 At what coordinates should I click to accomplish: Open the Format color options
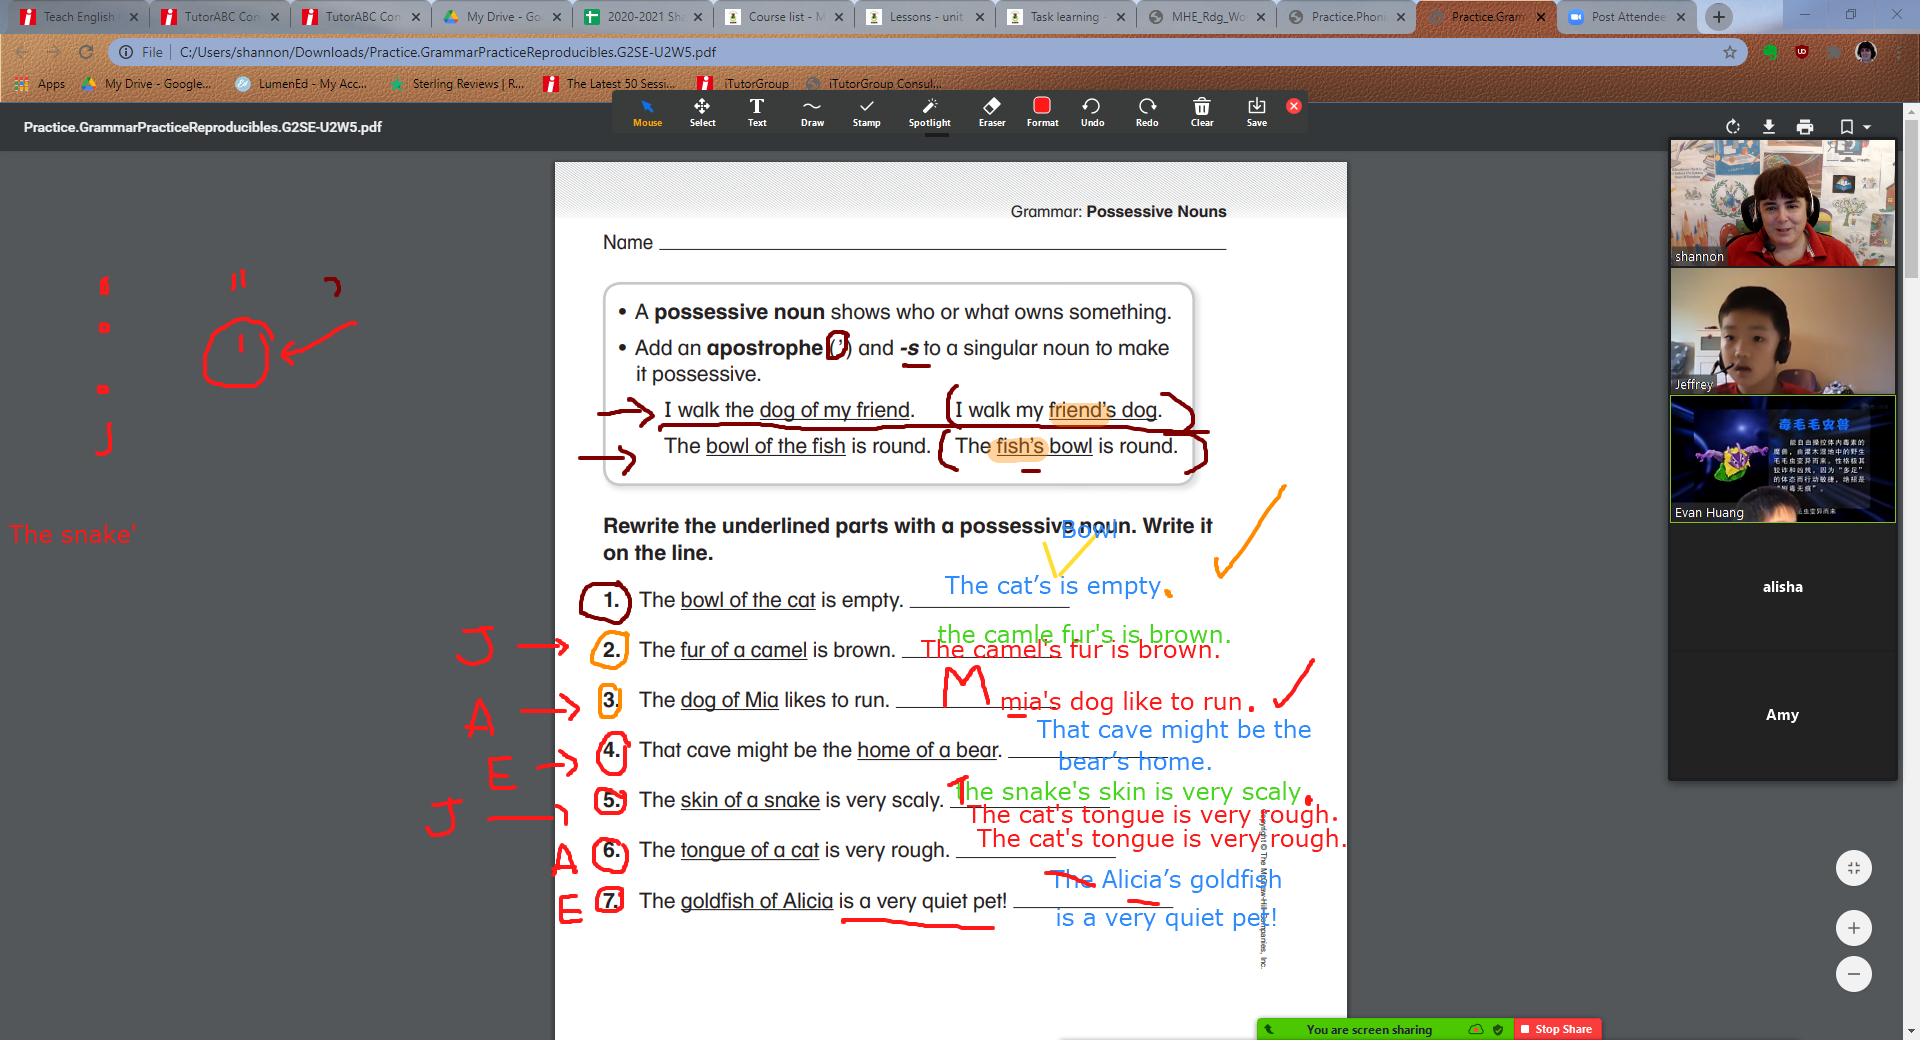(x=1042, y=112)
